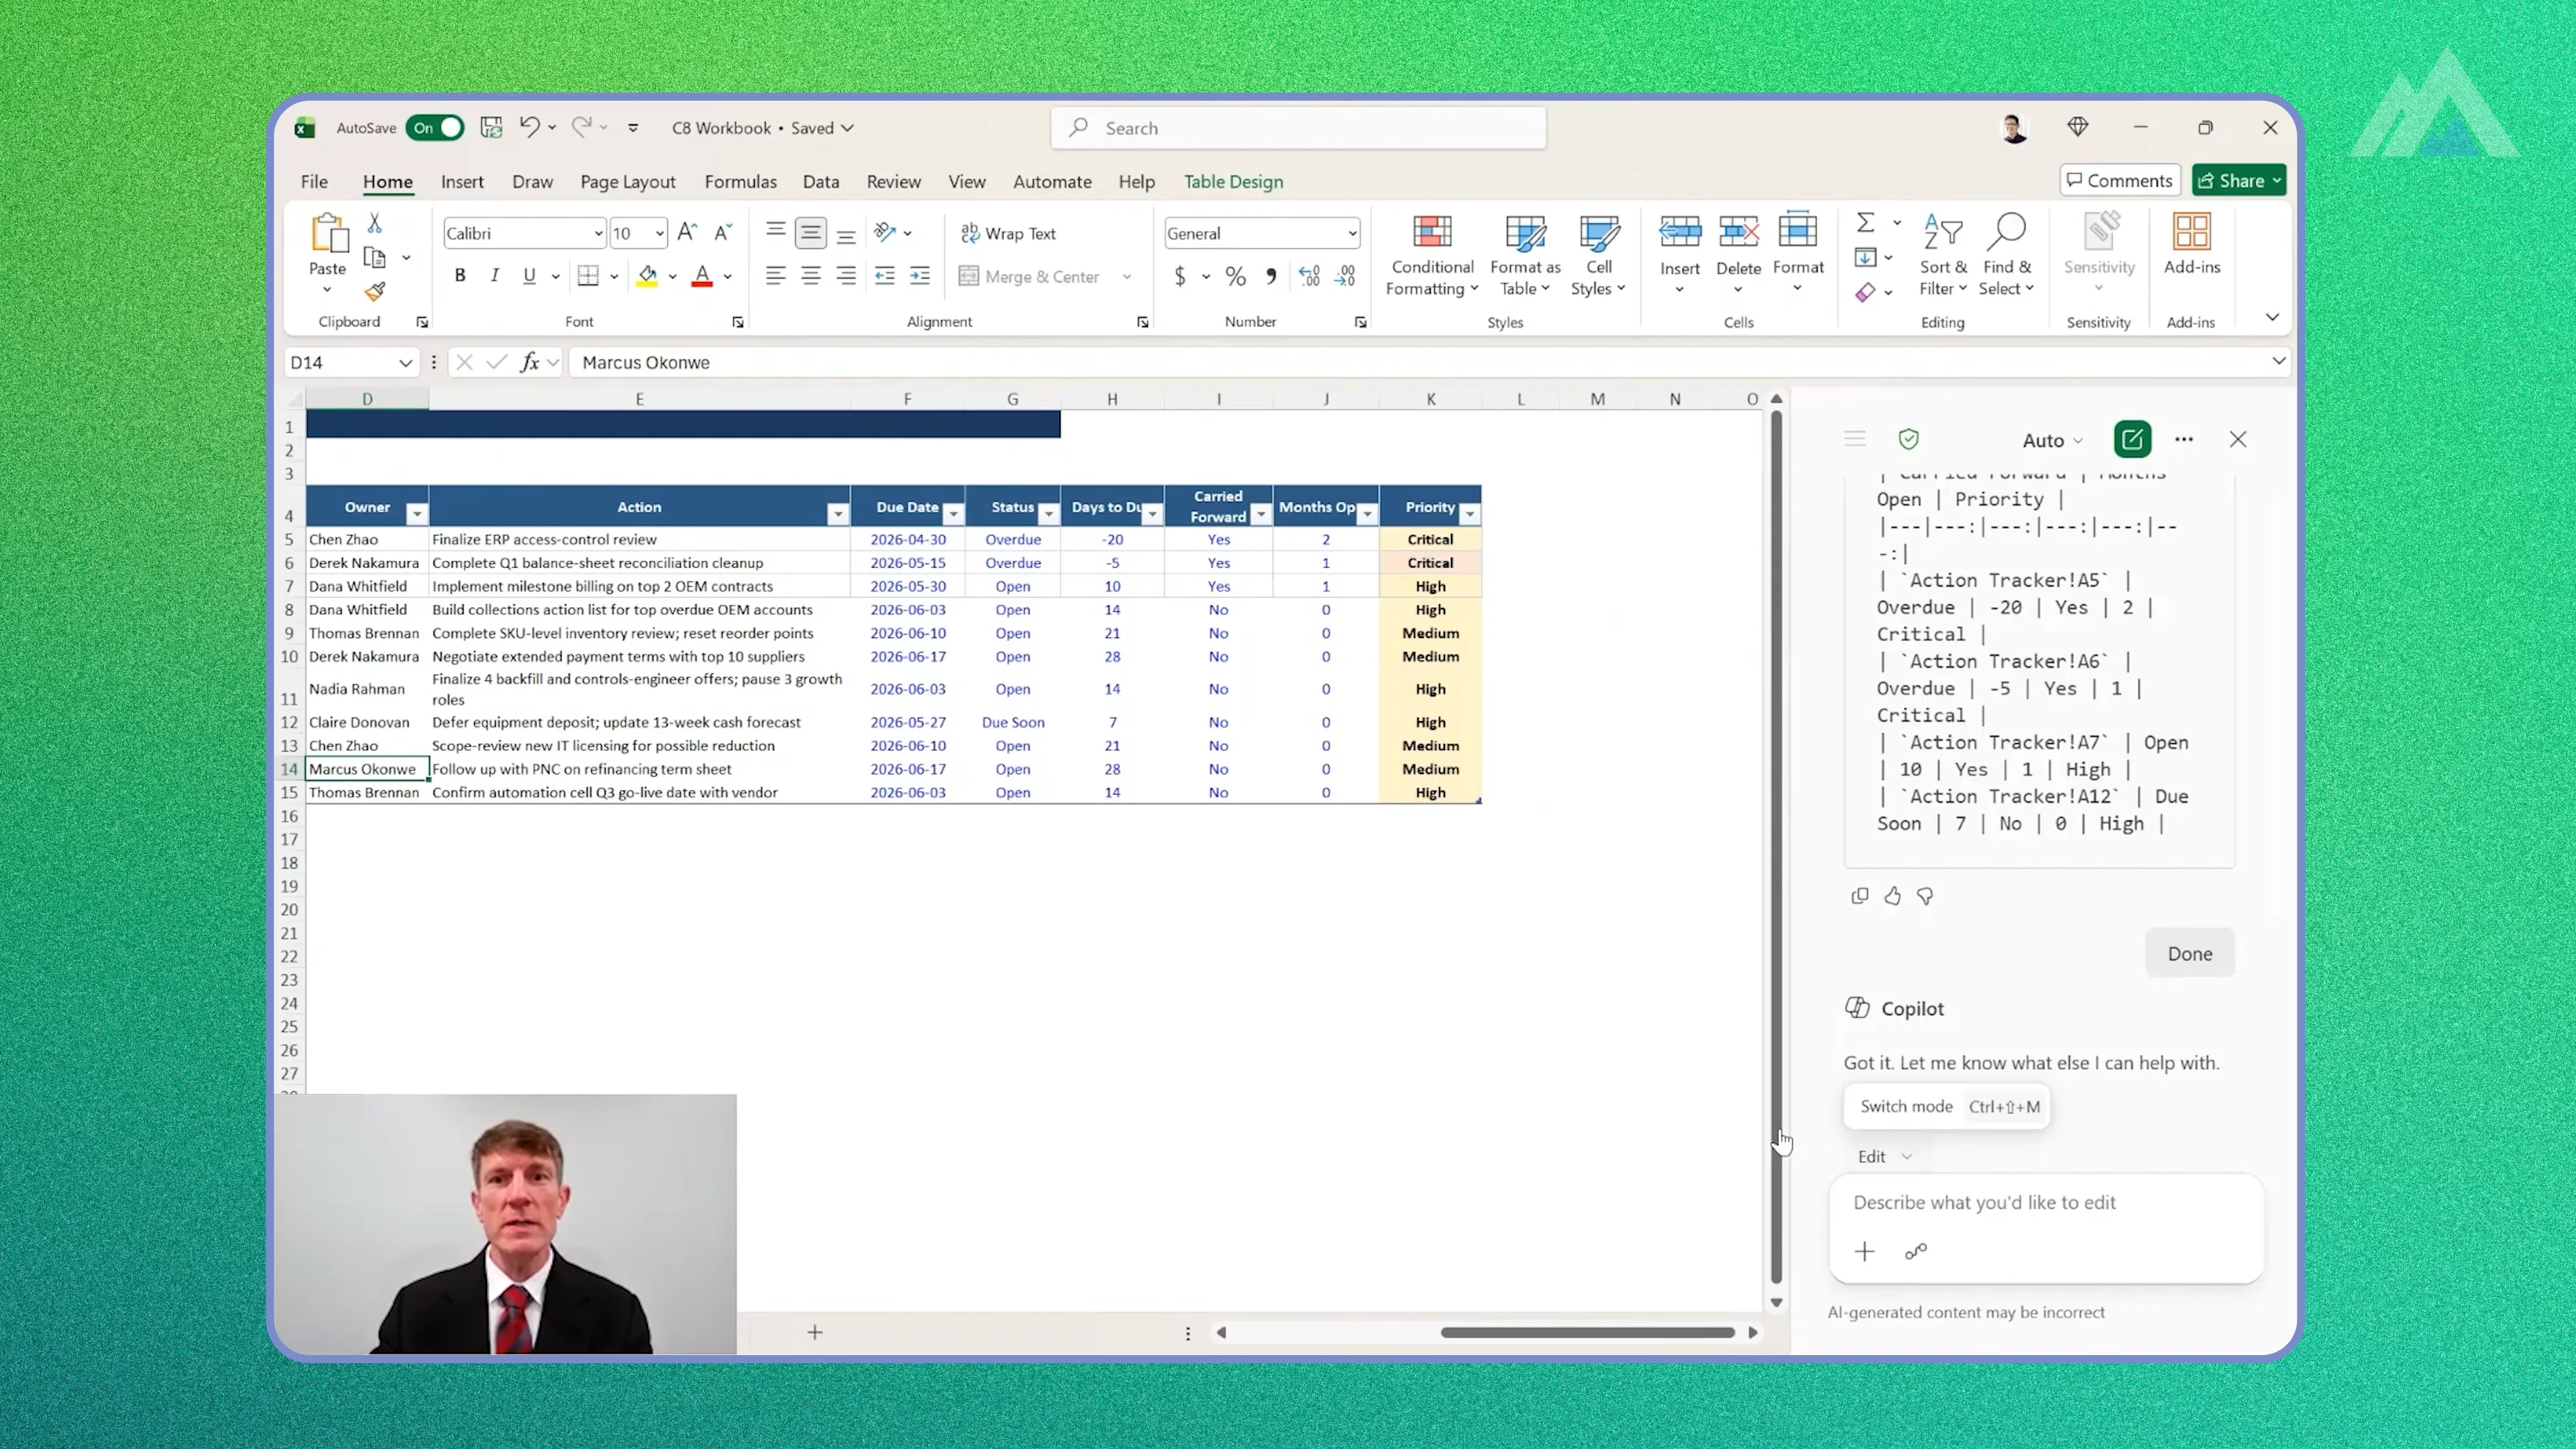
Task: Toggle Wrap Text
Action: [1008, 233]
